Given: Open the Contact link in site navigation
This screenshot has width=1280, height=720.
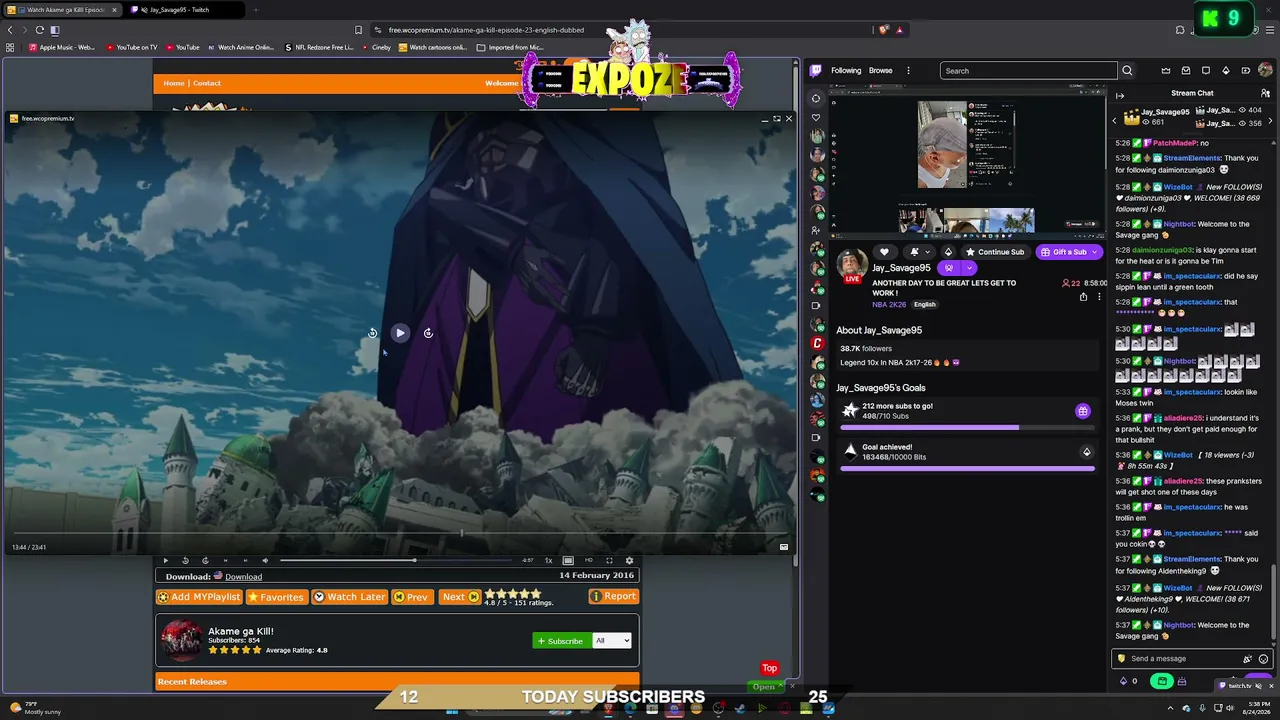Looking at the screenshot, I should [x=207, y=83].
